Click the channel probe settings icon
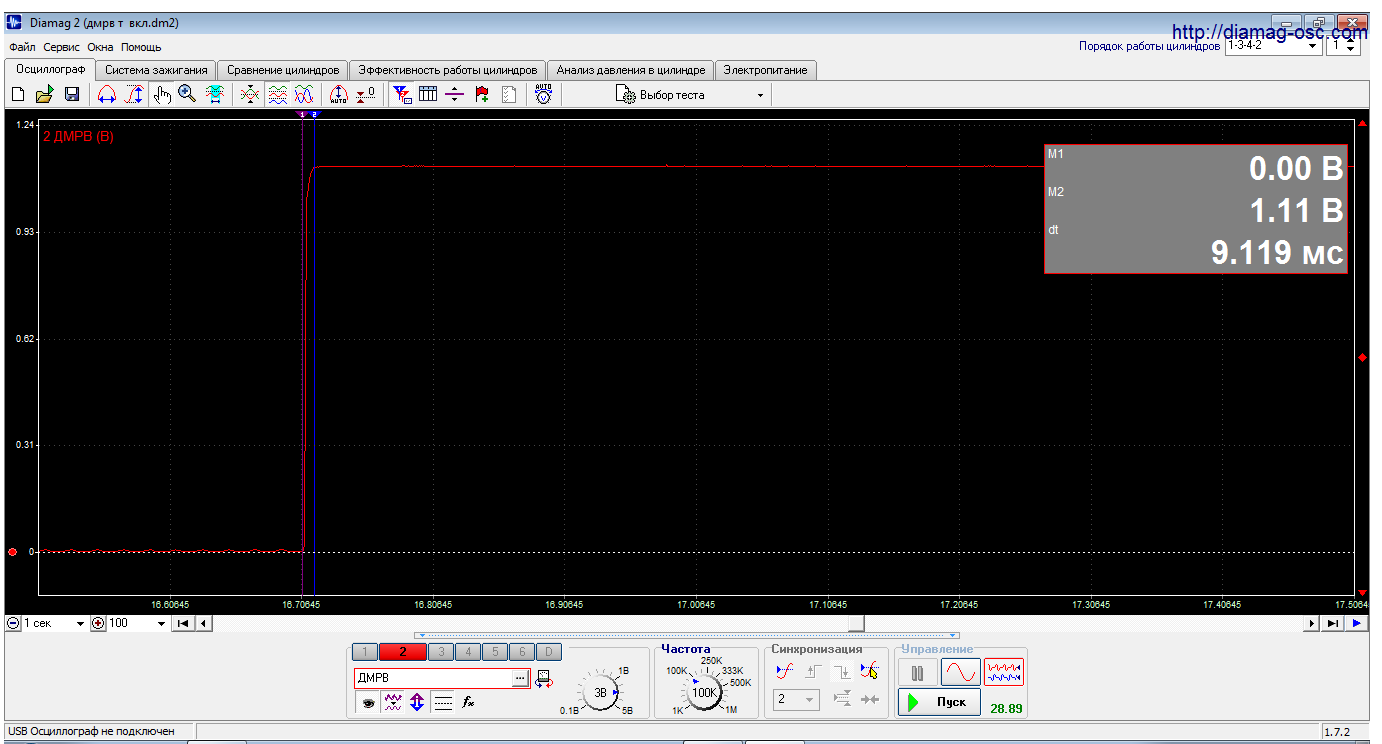The width and height of the screenshot is (1382, 744). (x=544, y=678)
